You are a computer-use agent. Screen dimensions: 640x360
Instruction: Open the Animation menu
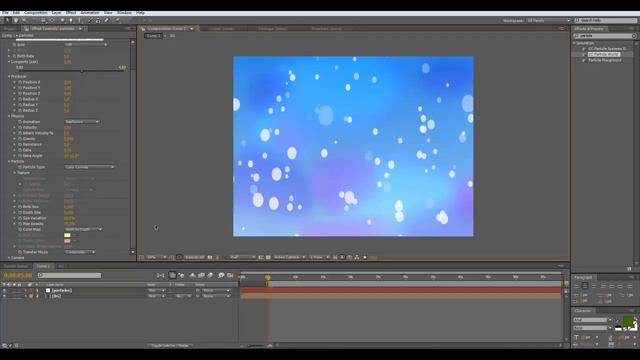[x=90, y=13]
